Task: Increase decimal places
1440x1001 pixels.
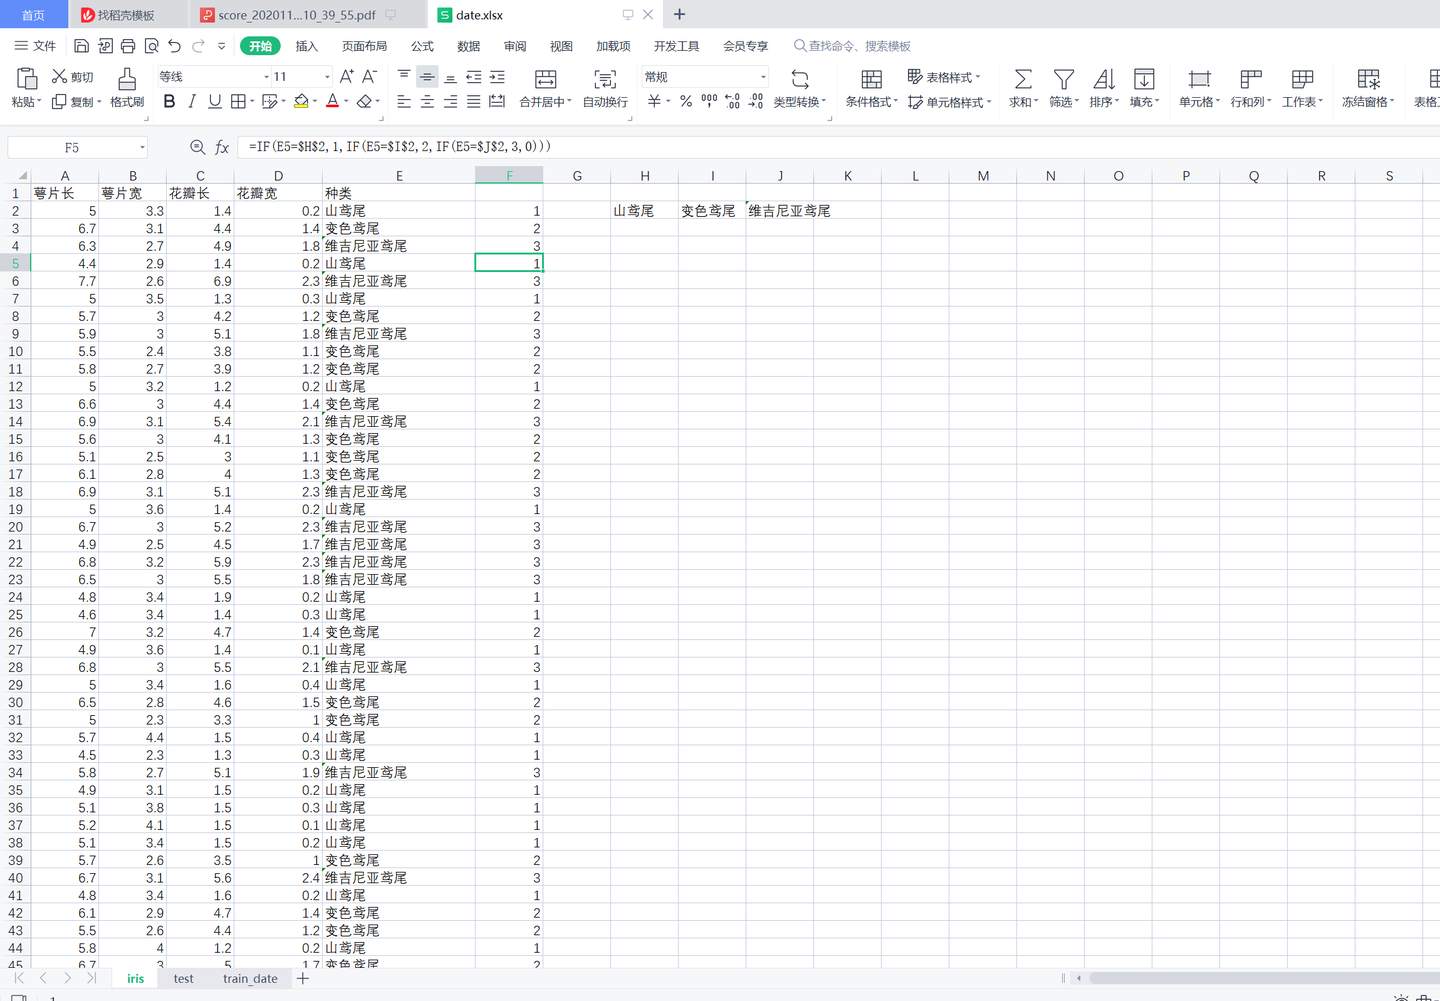Action: [732, 101]
